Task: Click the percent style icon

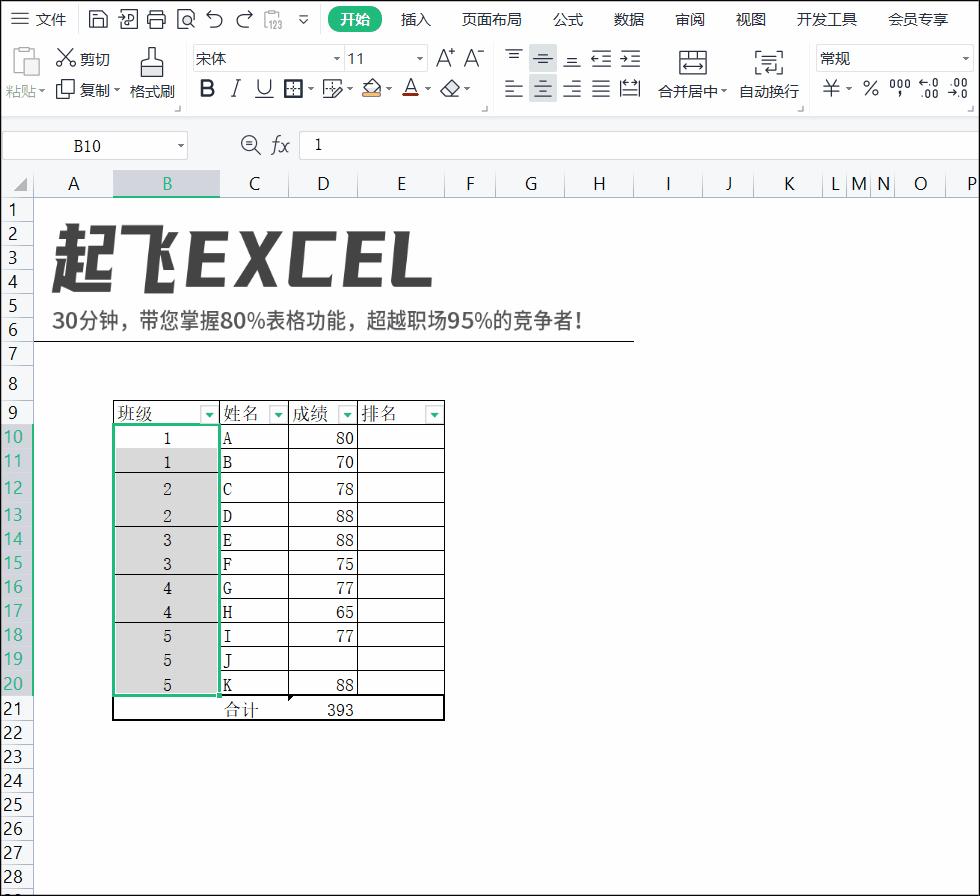Action: click(871, 89)
